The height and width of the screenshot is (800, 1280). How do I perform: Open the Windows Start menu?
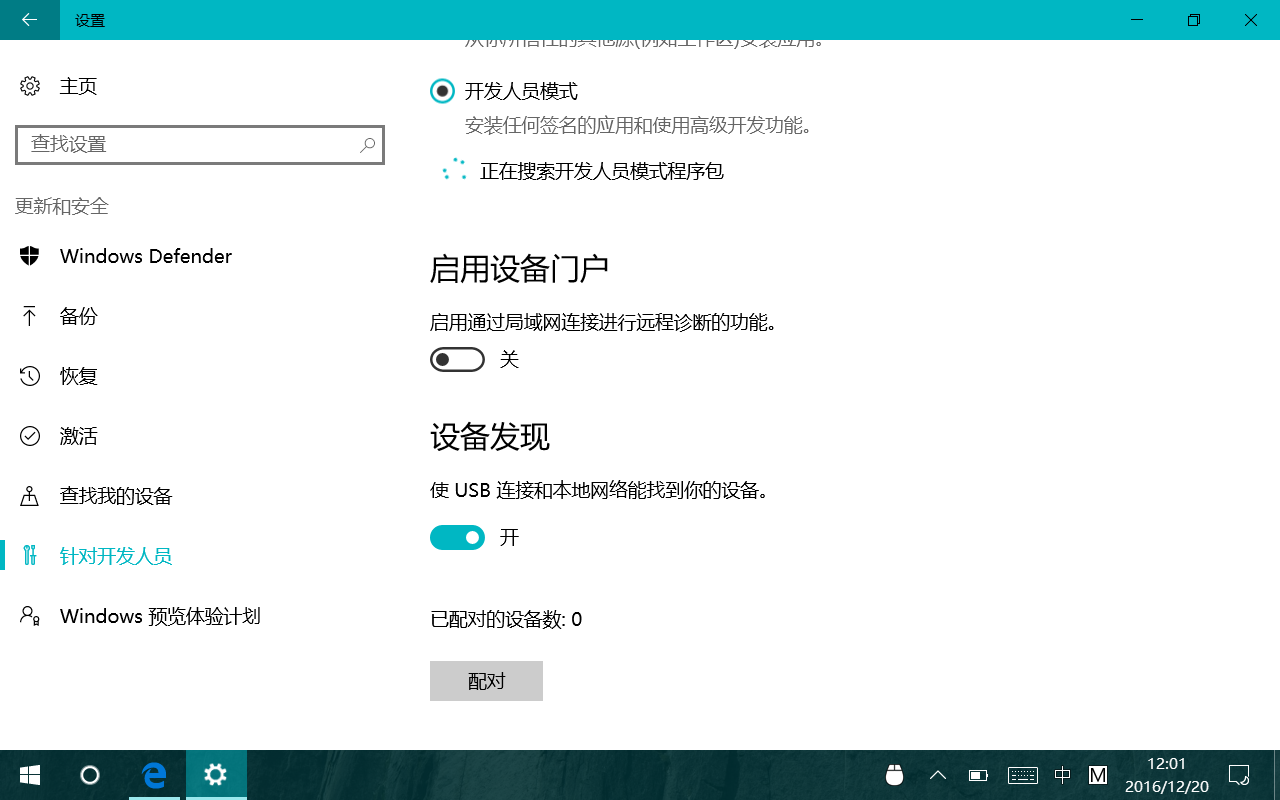[30, 775]
